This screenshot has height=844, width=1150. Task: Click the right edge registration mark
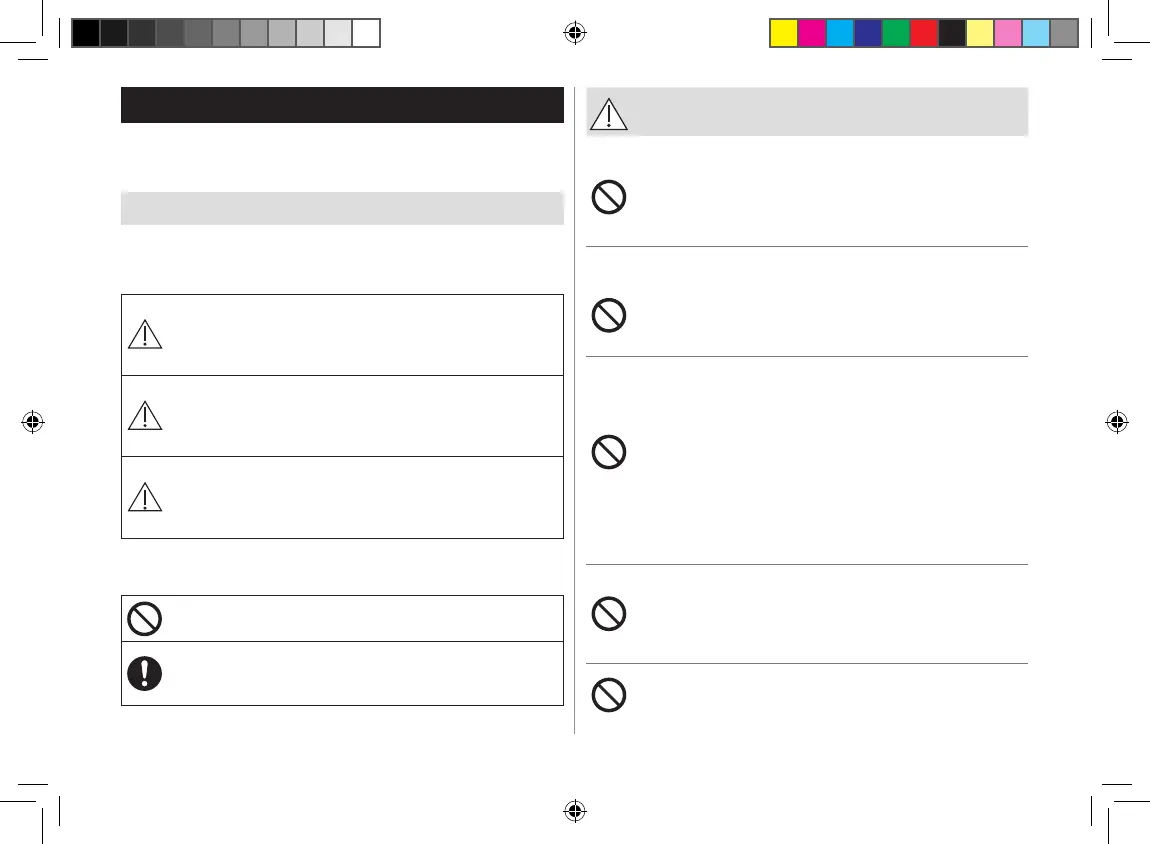pos(1116,422)
